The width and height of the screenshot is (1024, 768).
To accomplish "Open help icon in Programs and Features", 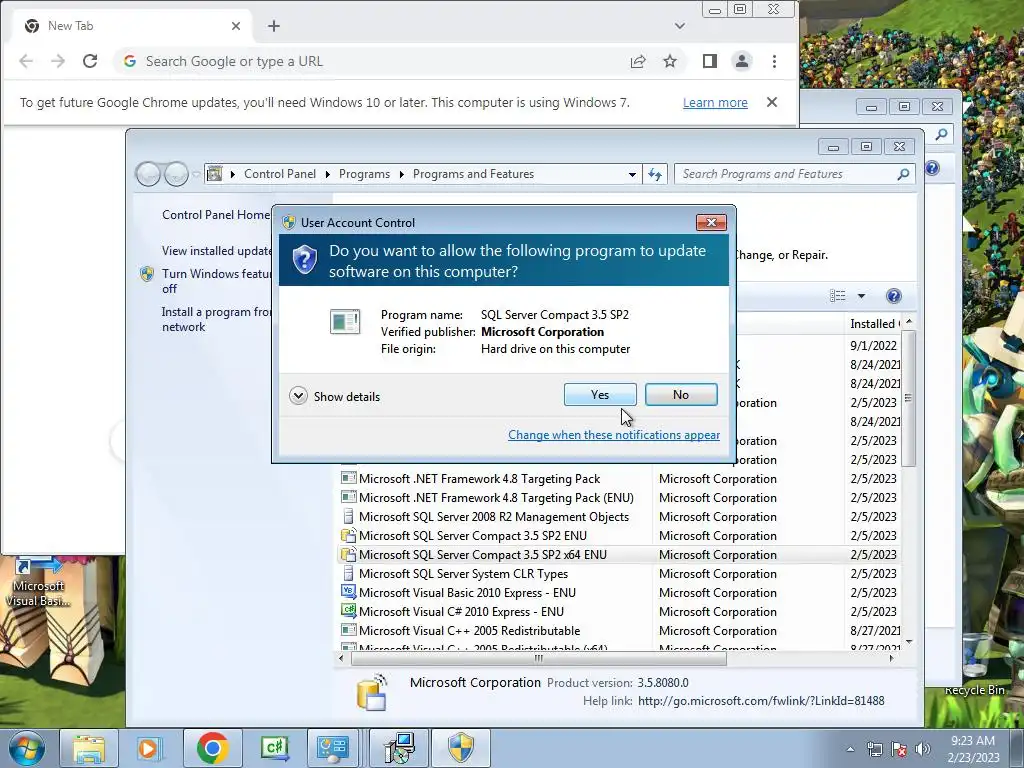I will [x=893, y=296].
